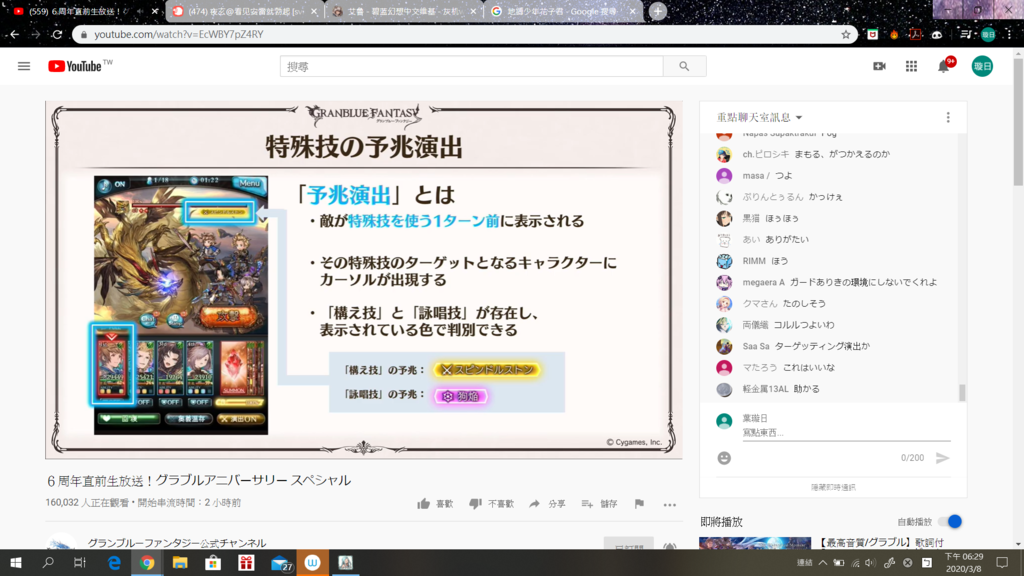Send the chat message arrow

pos(942,458)
